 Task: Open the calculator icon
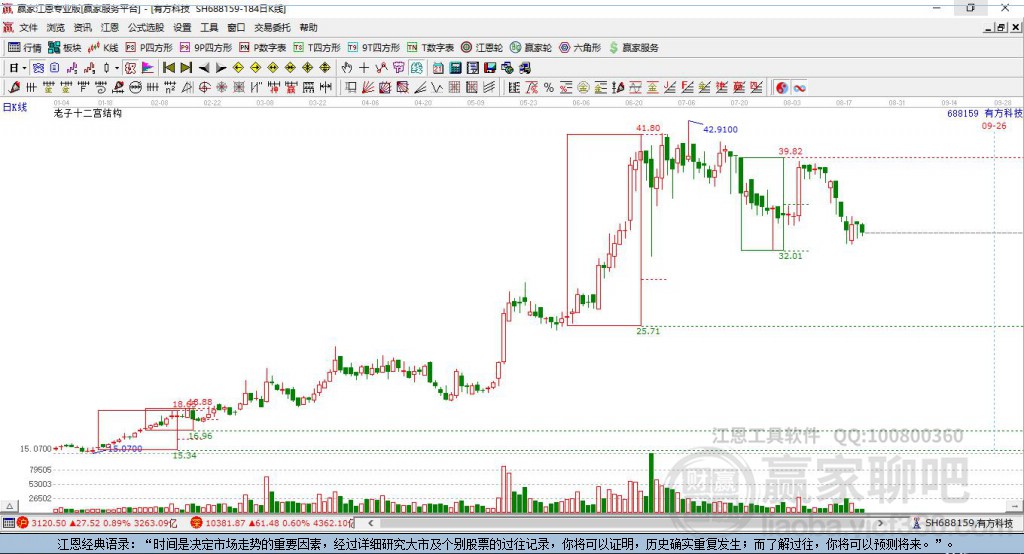[x=455, y=68]
